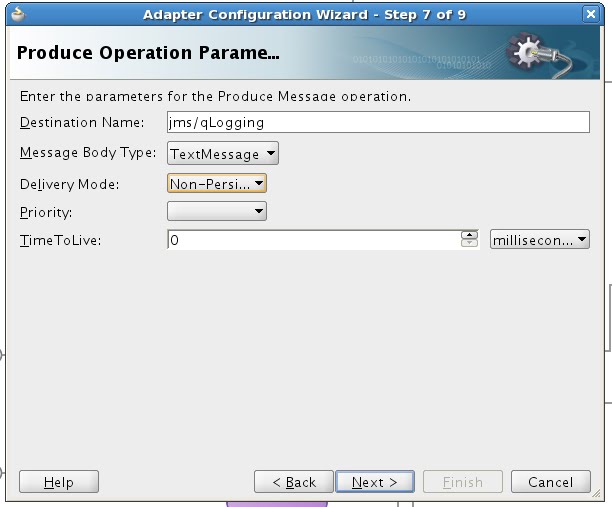
Task: Click the Priority label
Action: 46,212
